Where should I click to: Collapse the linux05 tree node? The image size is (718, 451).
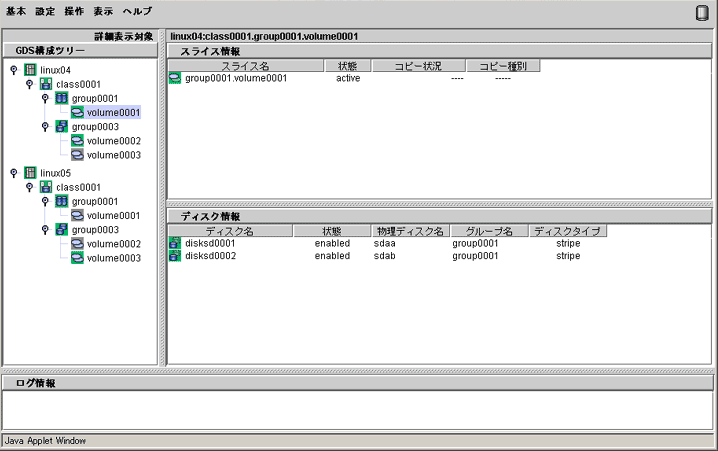[14, 173]
